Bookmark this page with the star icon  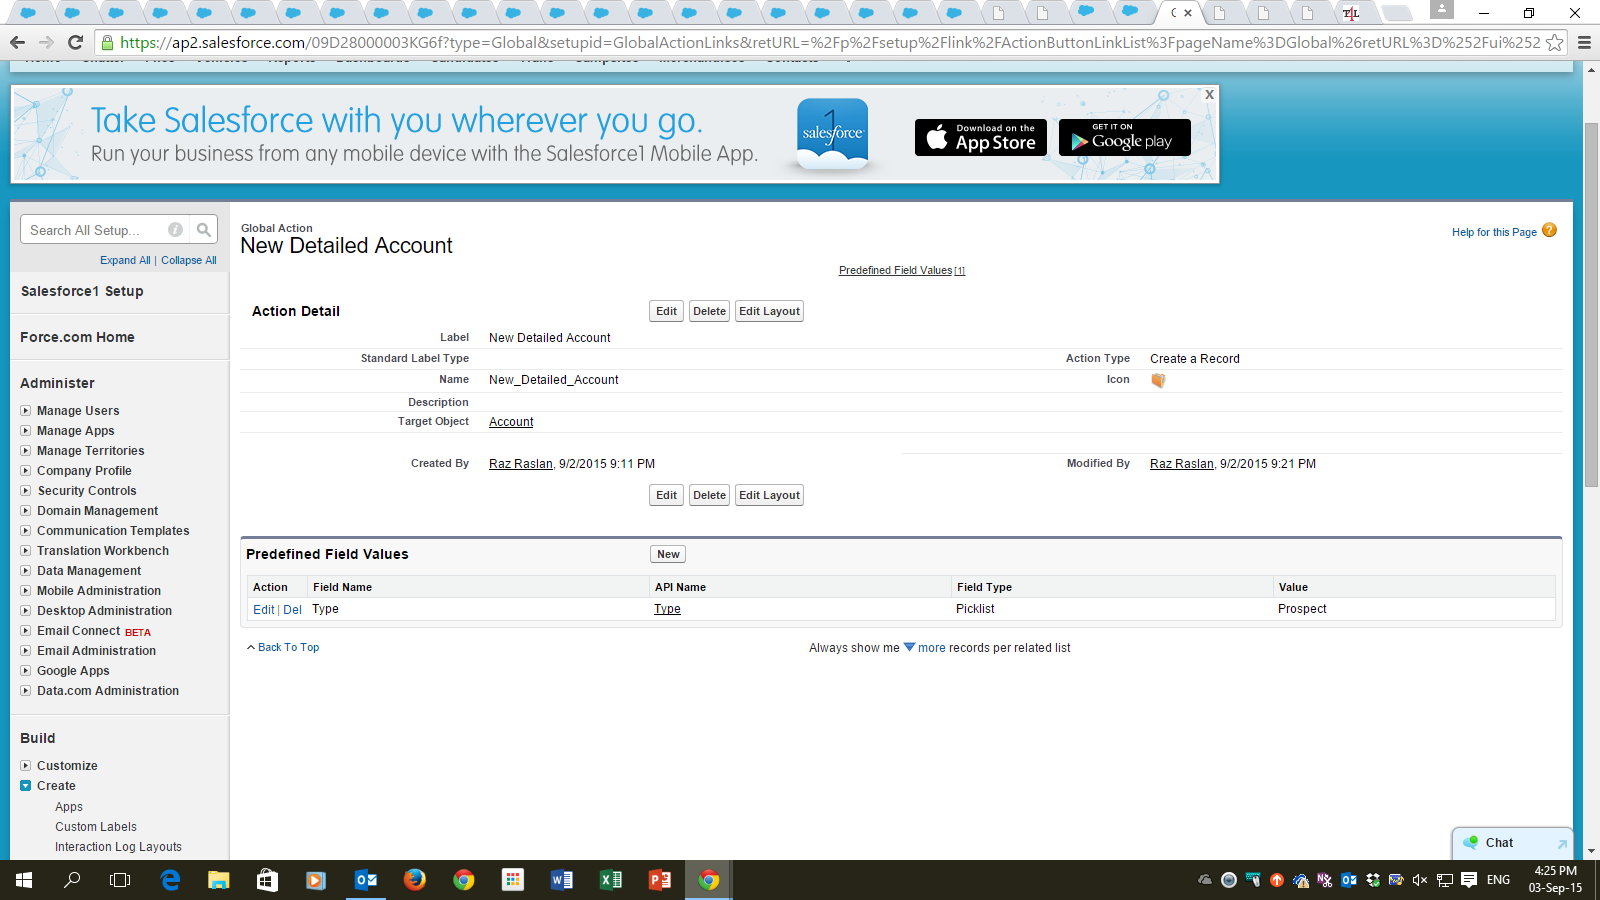point(1555,42)
